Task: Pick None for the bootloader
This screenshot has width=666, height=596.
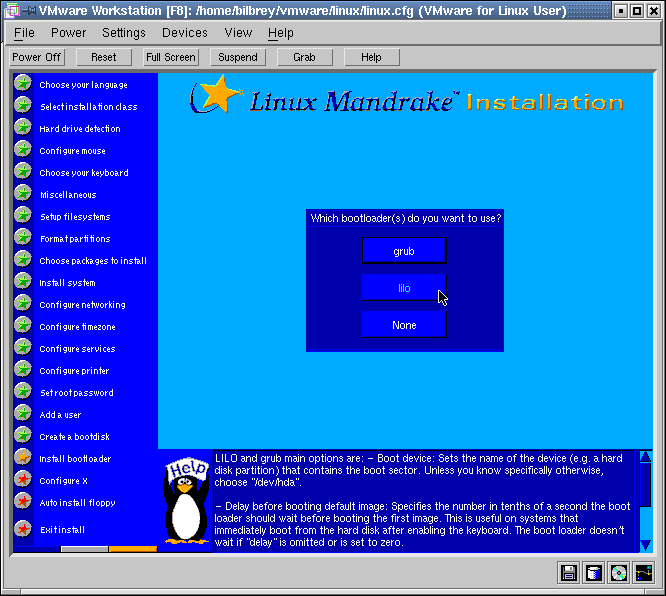Action: click(x=404, y=325)
